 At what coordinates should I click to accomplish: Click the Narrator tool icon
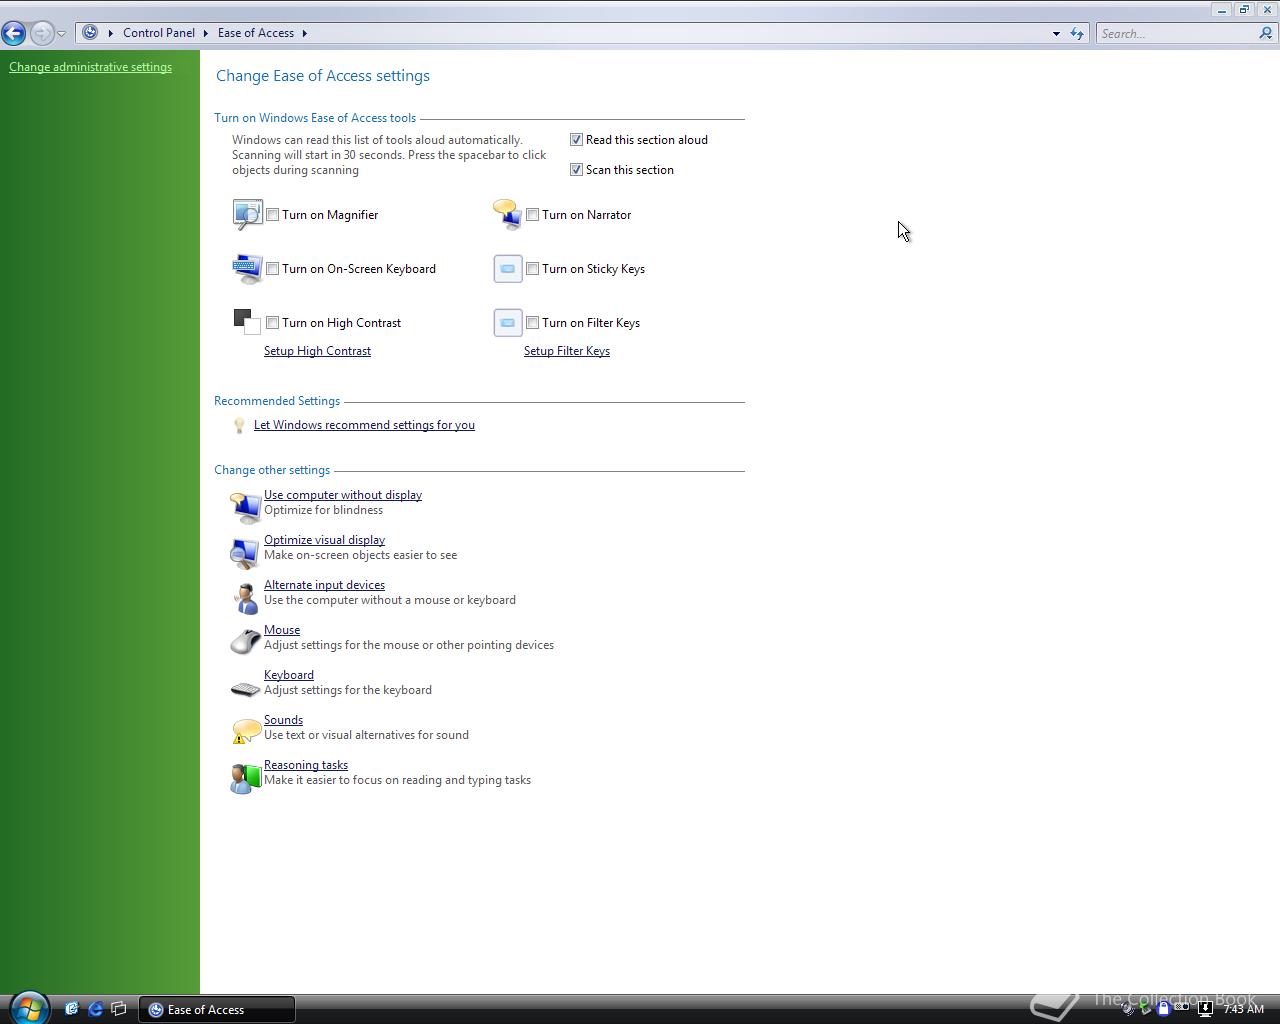click(x=507, y=214)
